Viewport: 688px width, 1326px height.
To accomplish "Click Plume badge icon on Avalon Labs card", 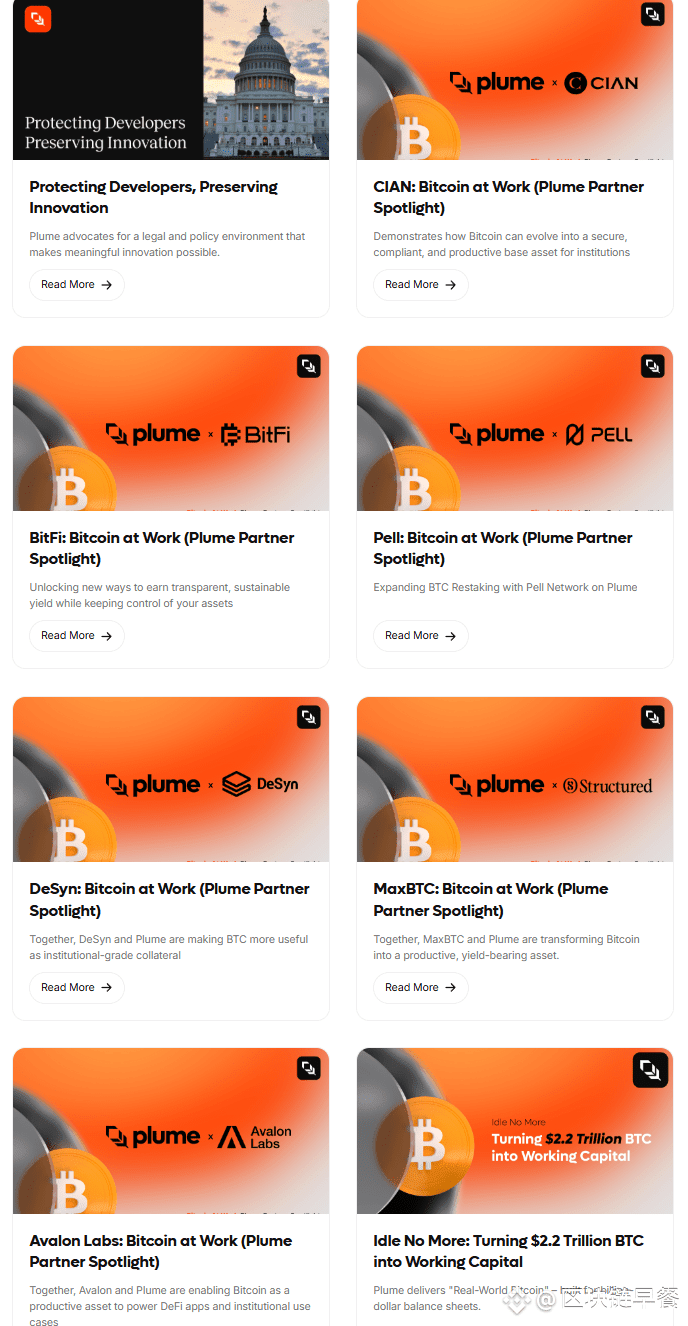I will coord(309,1068).
